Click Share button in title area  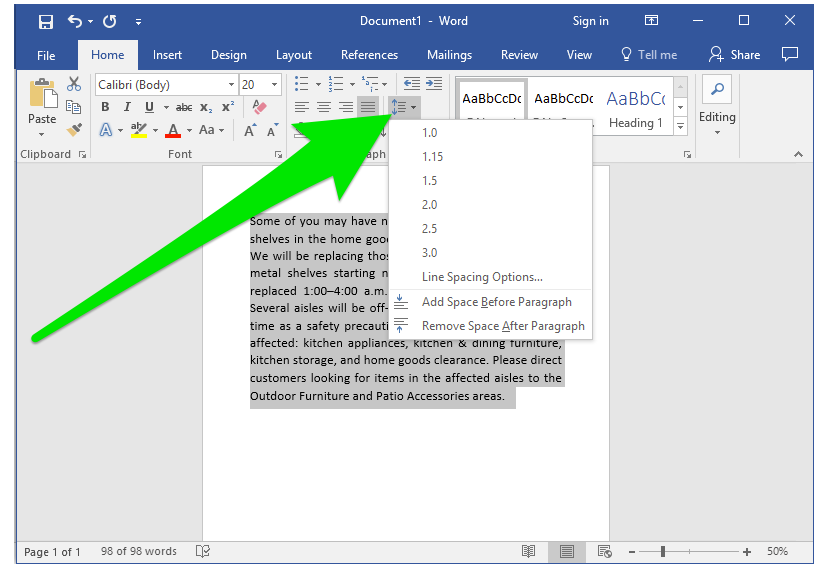[x=734, y=55]
